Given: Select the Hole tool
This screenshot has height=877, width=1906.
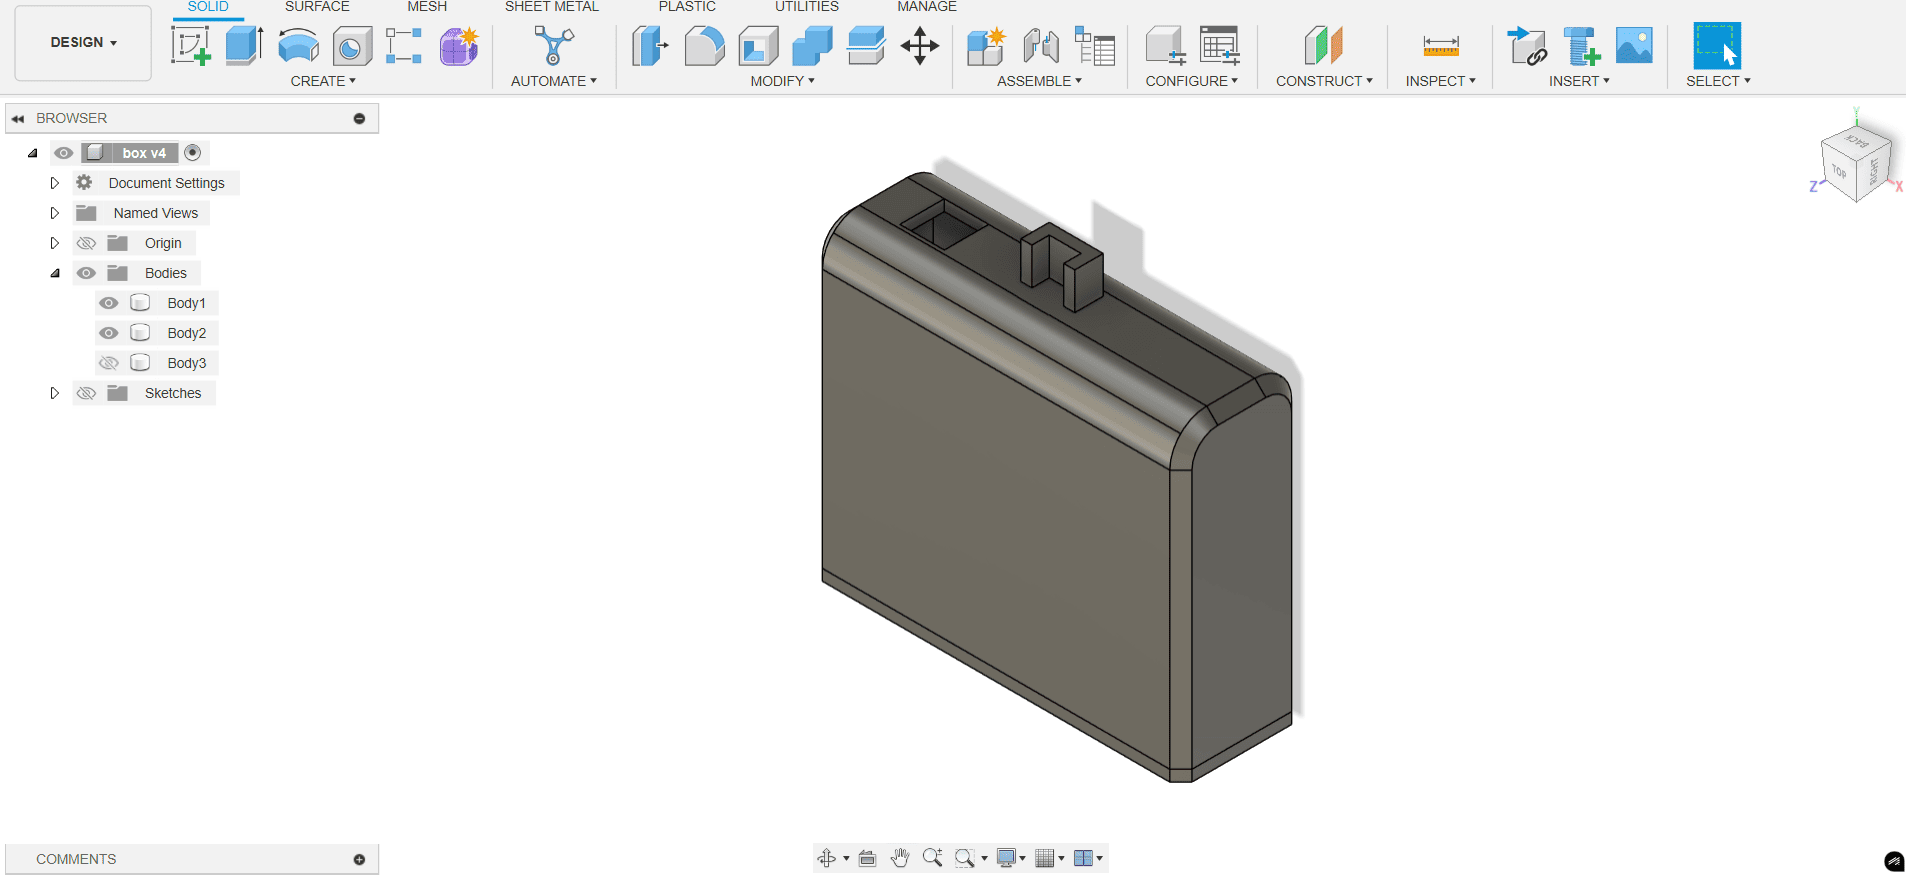Looking at the screenshot, I should tap(352, 46).
